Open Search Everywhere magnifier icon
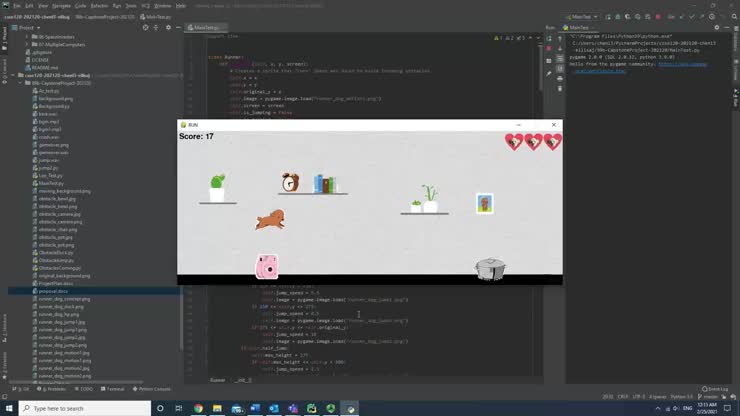 pyautogui.click(x=734, y=17)
